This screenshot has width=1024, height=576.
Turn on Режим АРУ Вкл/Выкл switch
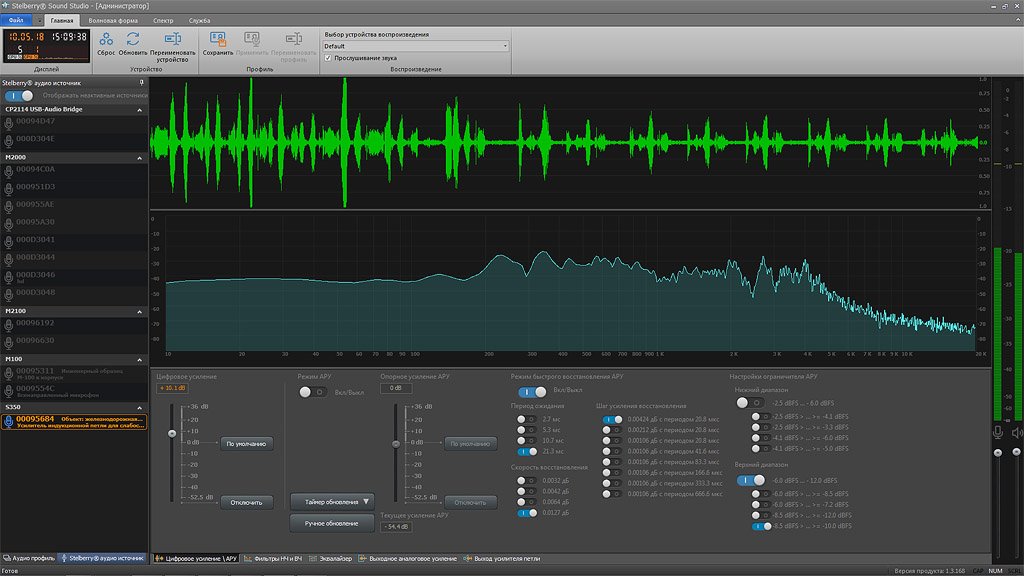coord(312,392)
